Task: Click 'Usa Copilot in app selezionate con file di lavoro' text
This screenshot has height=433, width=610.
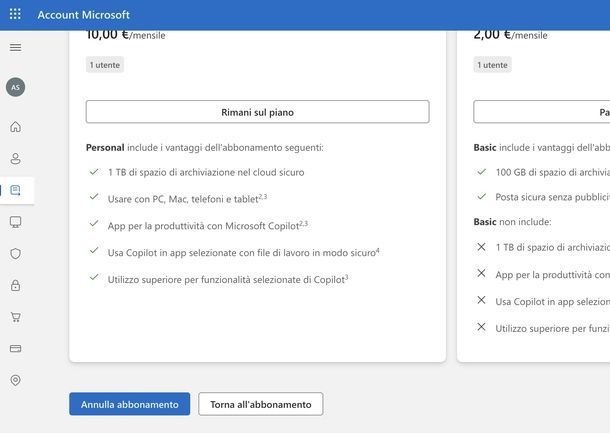Action: coord(244,252)
